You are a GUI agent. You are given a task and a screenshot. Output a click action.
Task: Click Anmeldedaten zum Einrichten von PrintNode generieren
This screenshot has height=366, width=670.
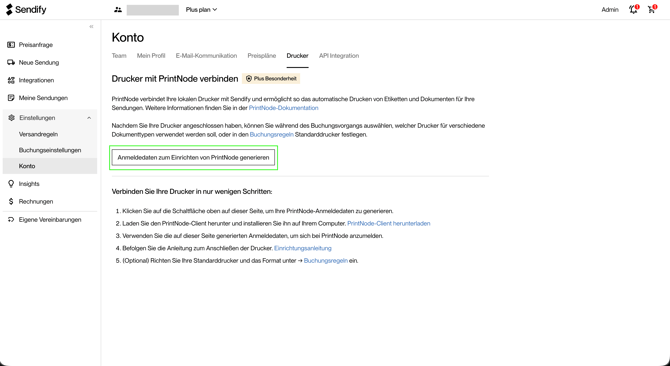(193, 157)
